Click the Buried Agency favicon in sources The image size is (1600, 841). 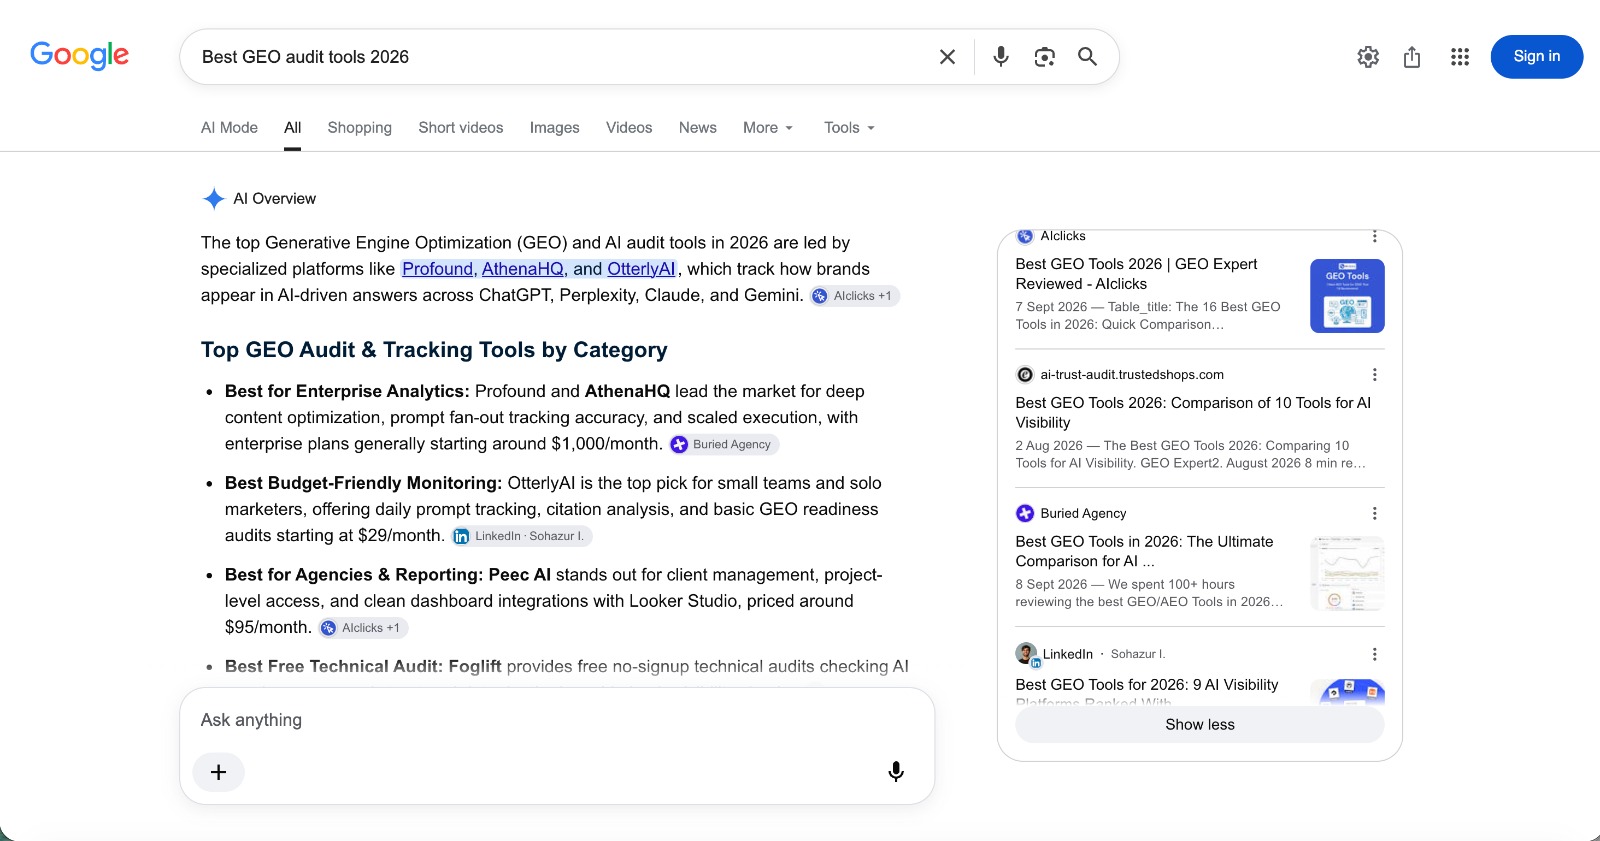[1025, 513]
